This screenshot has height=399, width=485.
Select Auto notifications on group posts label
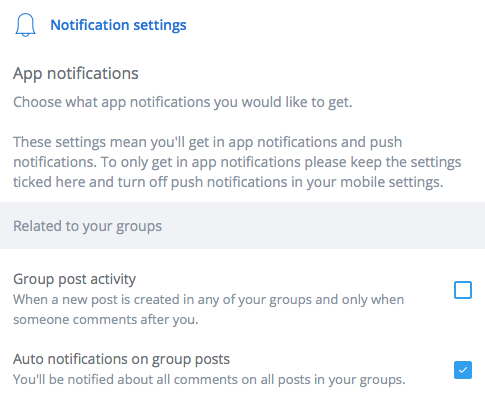tap(121, 359)
